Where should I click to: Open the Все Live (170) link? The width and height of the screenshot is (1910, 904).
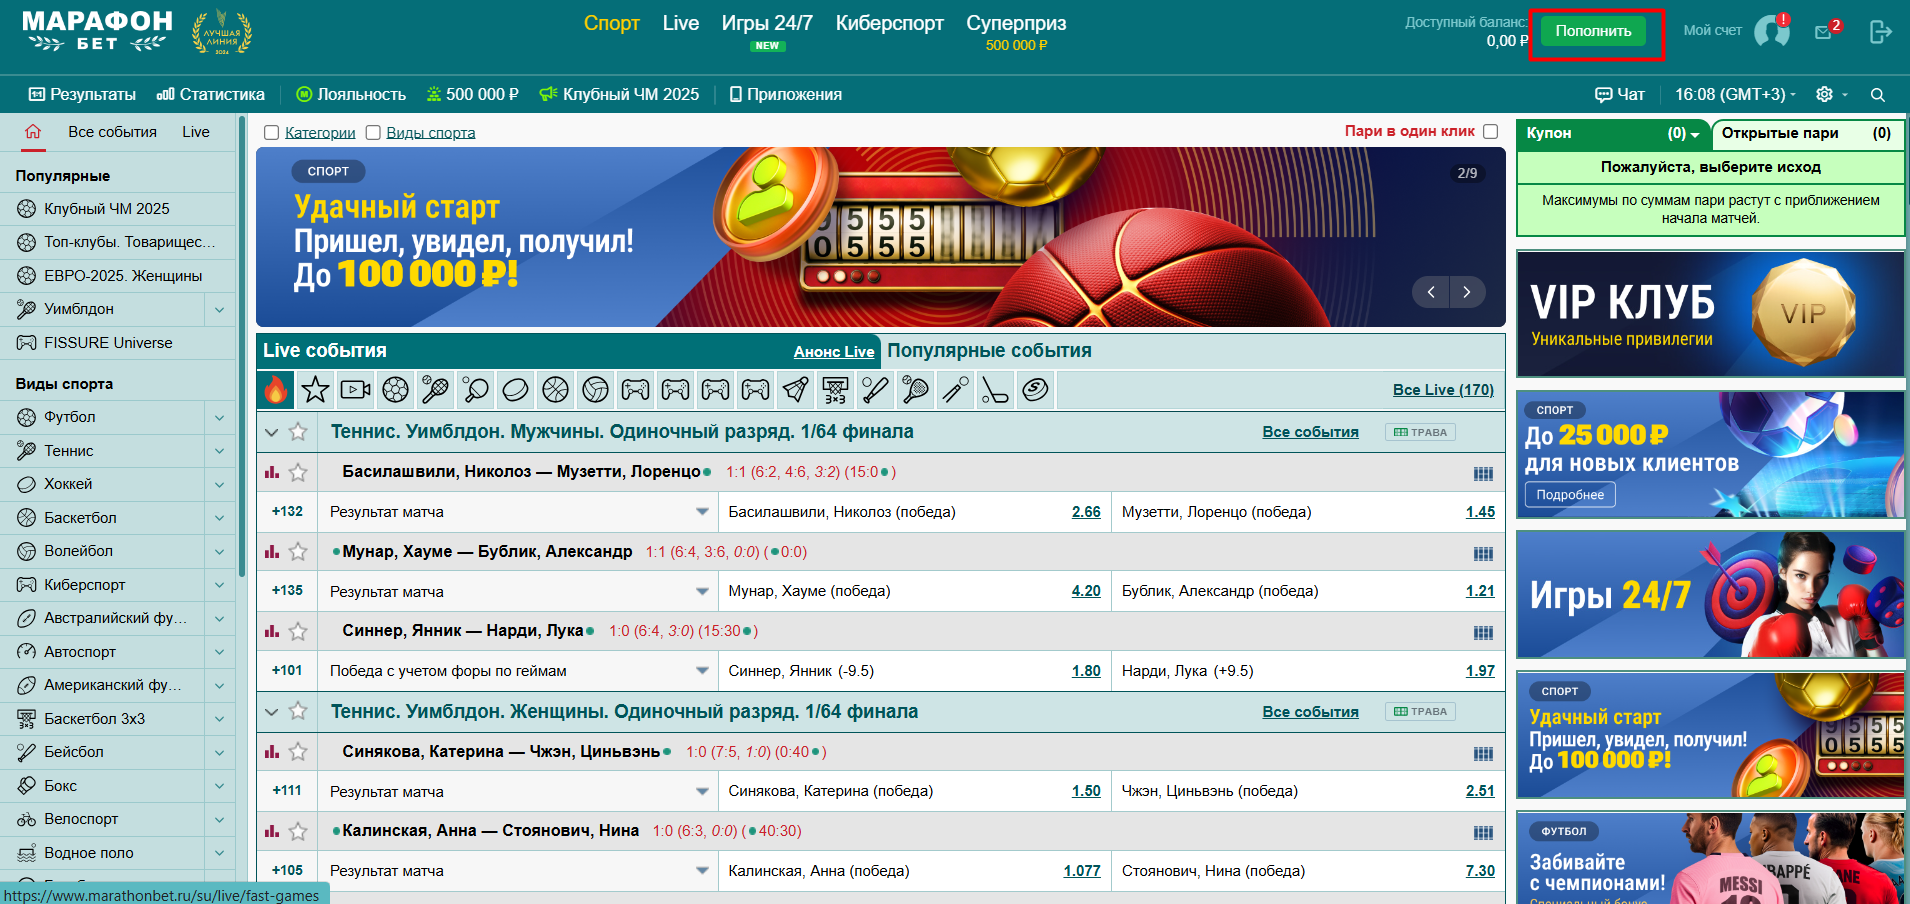coord(1443,390)
